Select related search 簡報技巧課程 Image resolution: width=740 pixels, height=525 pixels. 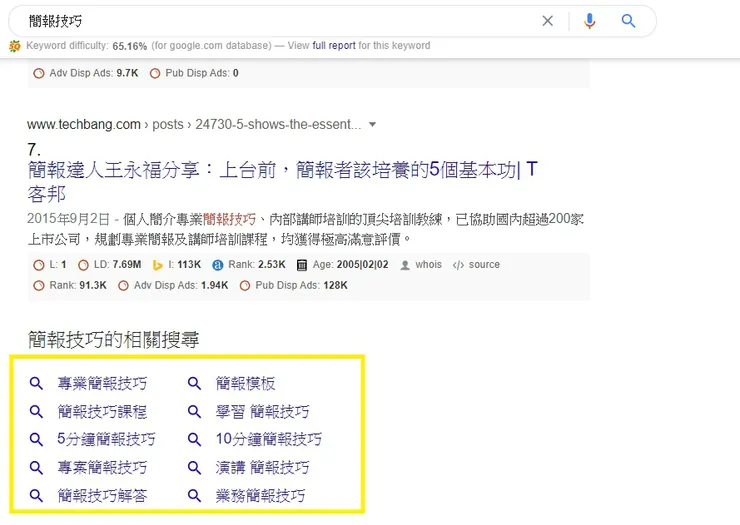(102, 411)
